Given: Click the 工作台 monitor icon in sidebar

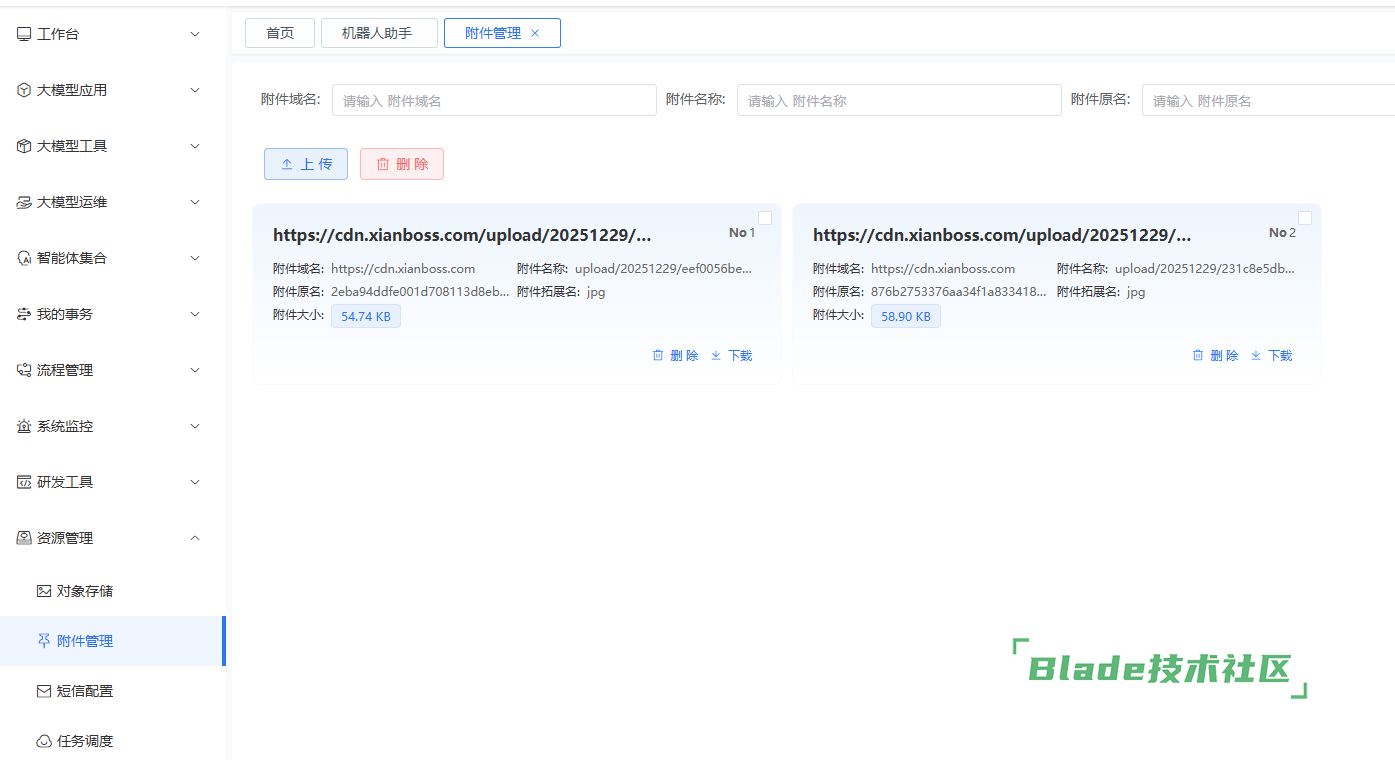Looking at the screenshot, I should 24,34.
